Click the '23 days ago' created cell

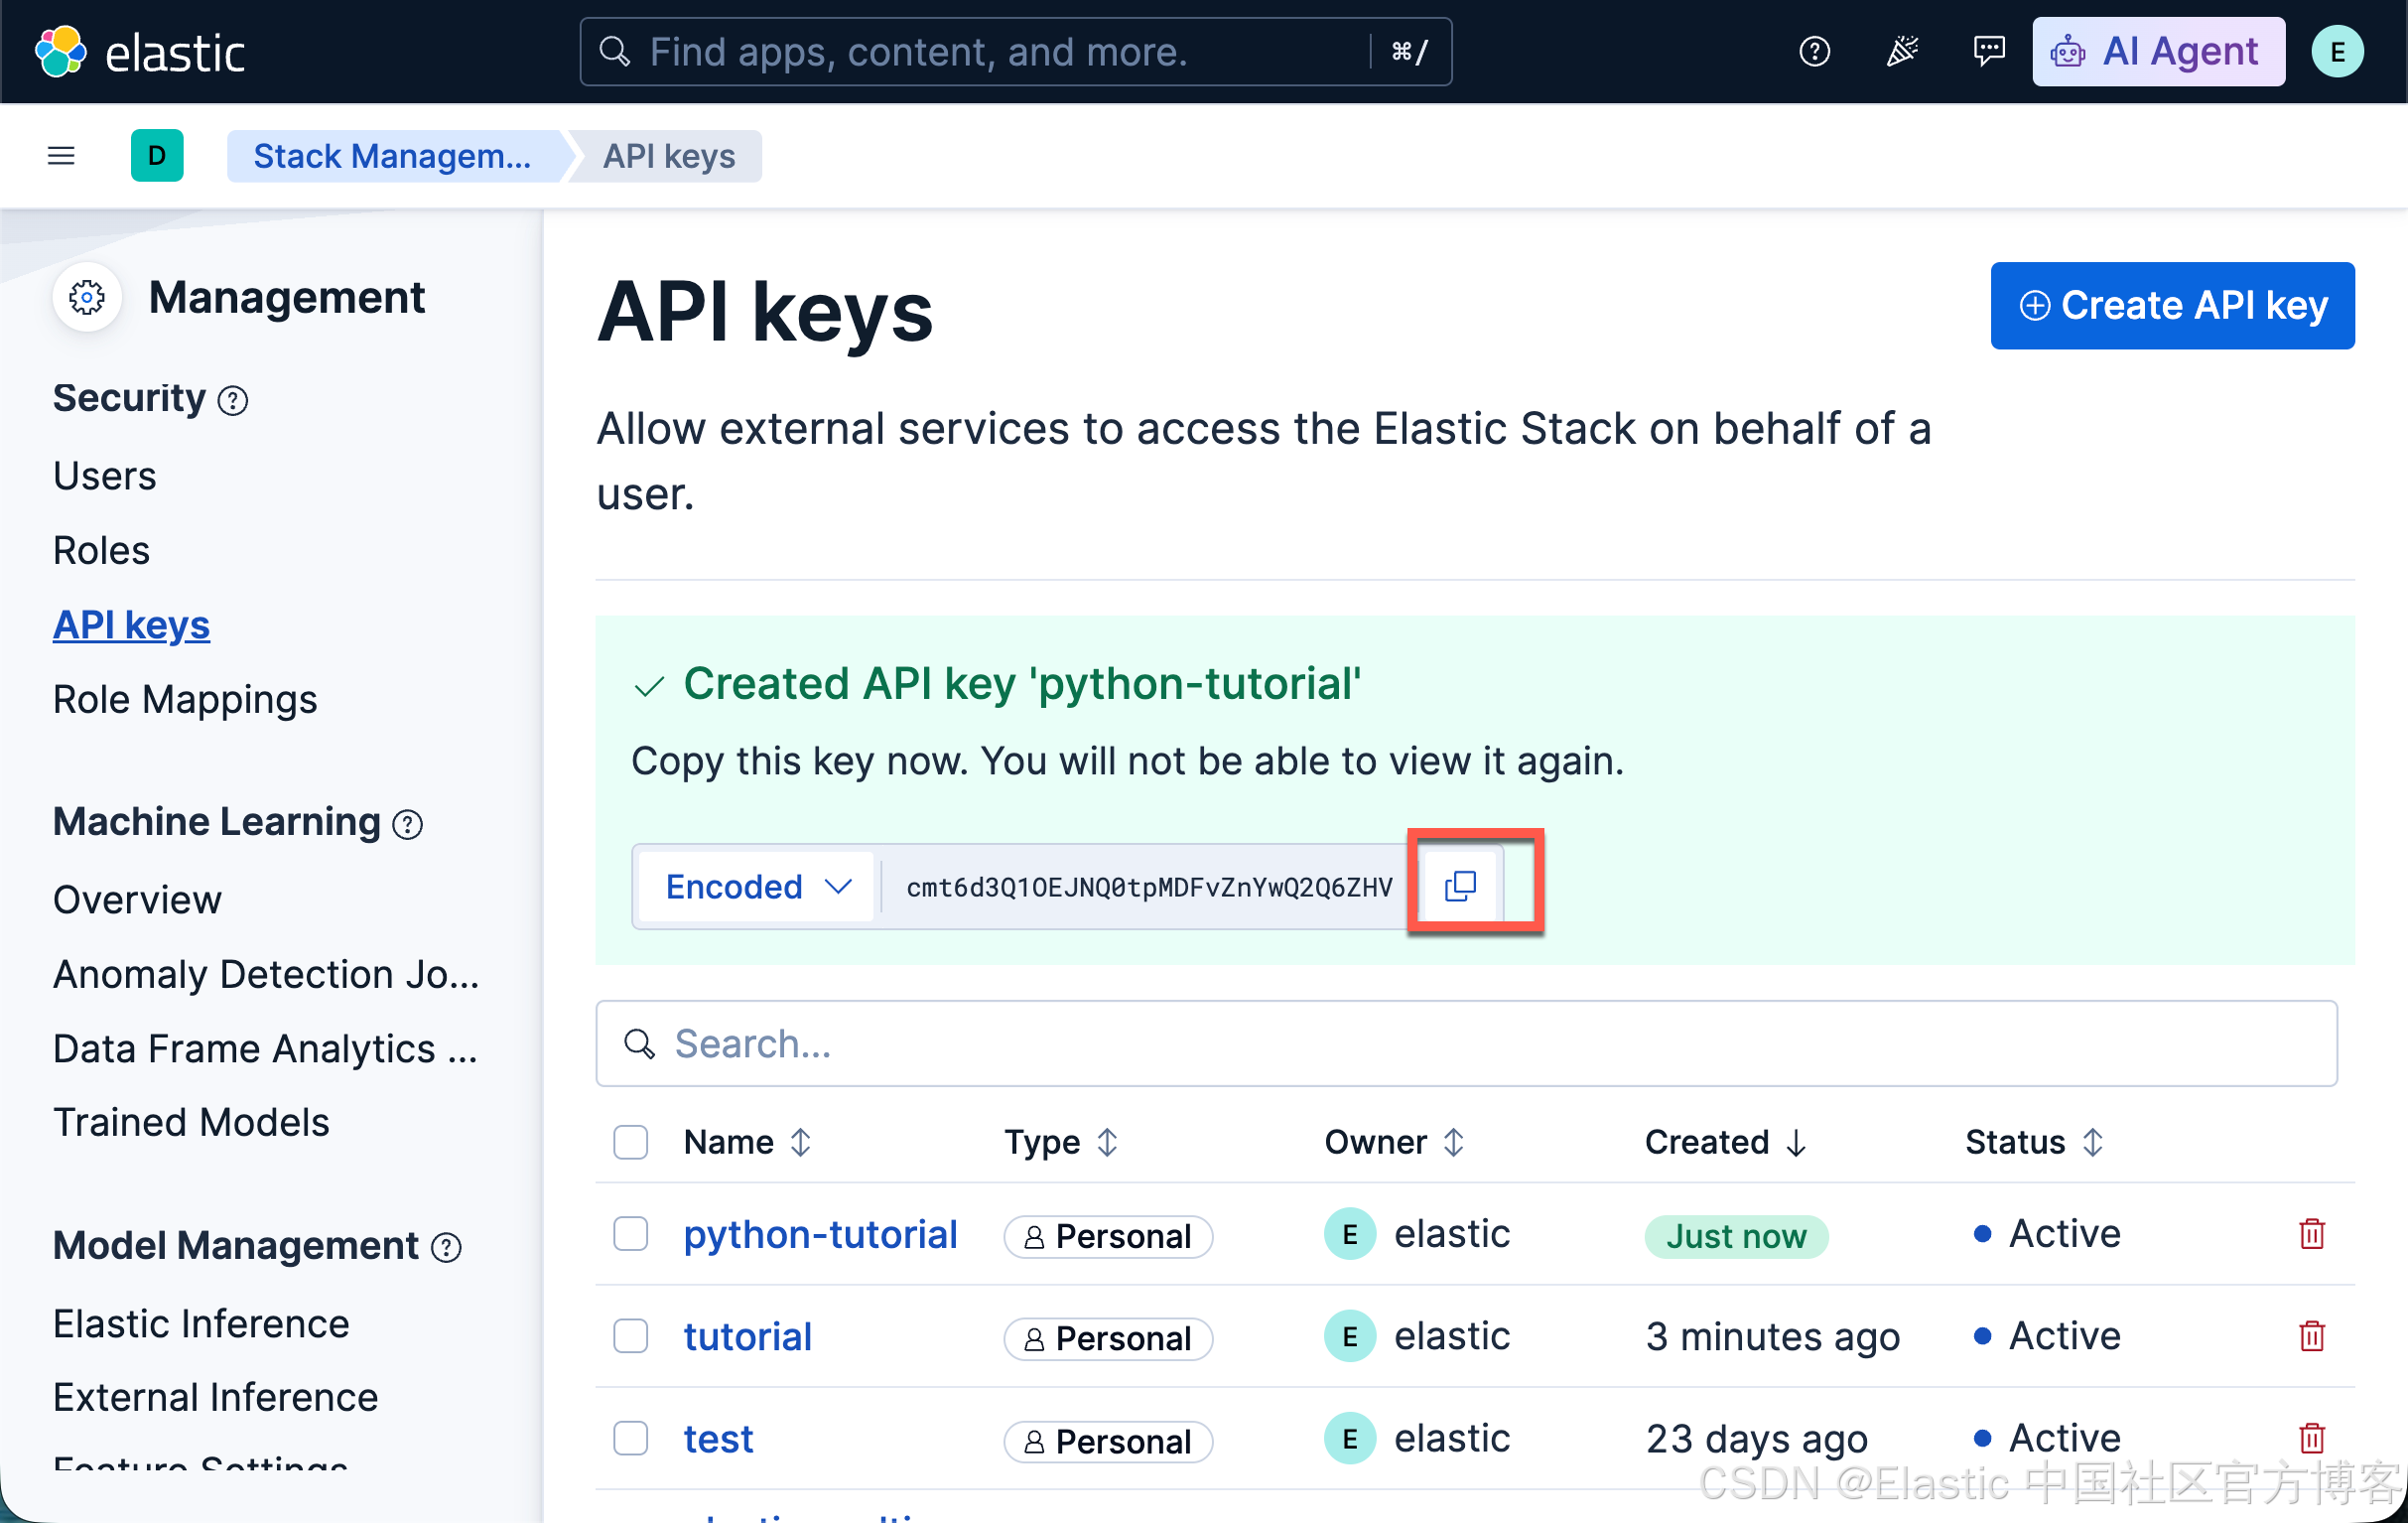1756,1439
